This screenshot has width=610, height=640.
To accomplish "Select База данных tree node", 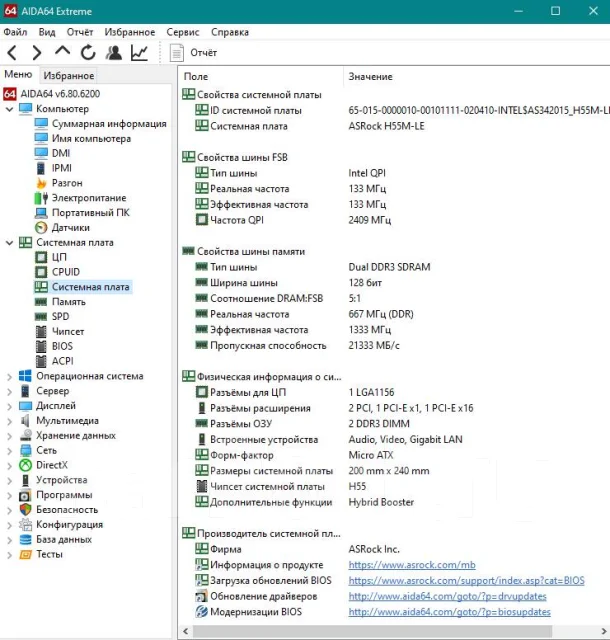I will 64,540.
